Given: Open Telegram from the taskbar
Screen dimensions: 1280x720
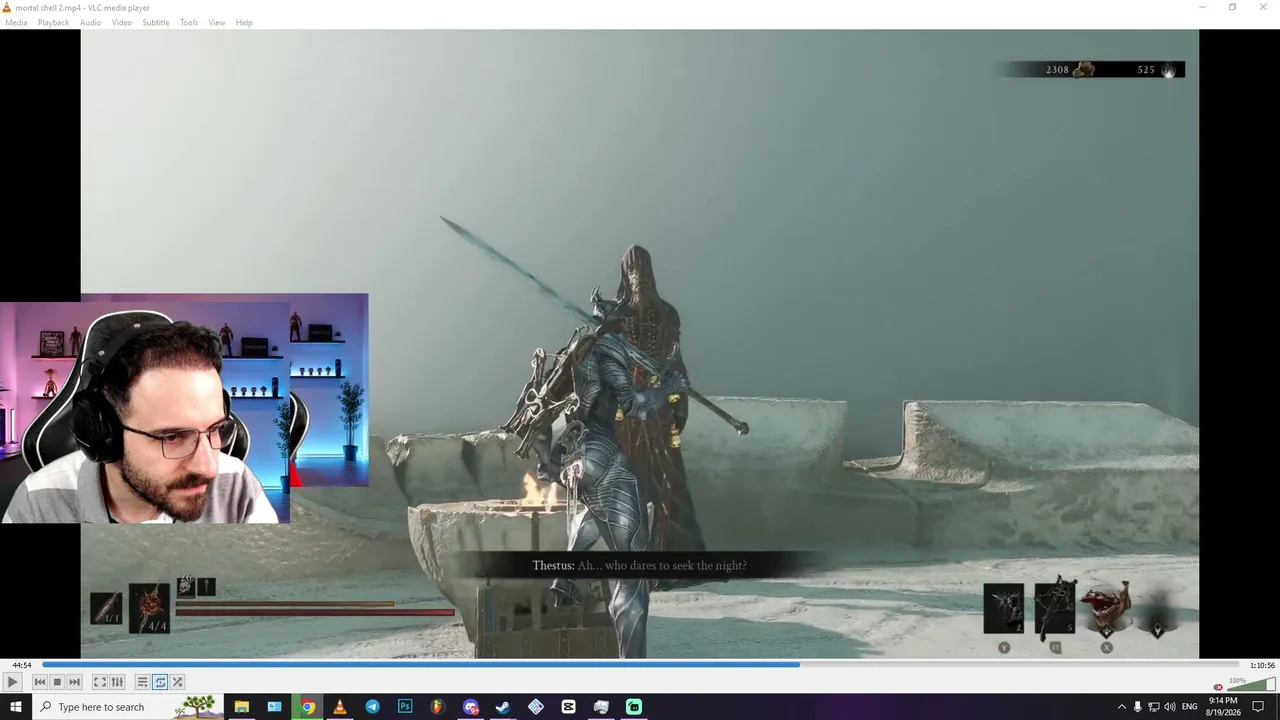Looking at the screenshot, I should pos(372,707).
